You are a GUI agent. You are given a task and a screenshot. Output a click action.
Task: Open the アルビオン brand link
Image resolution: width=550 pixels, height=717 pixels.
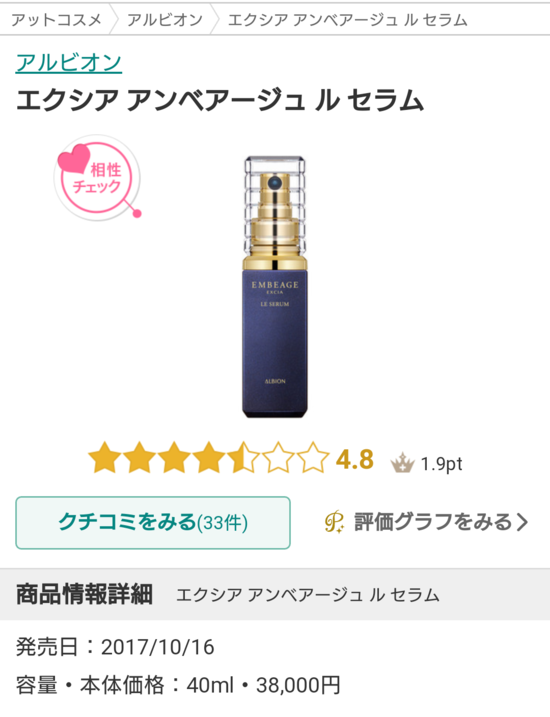tap(69, 62)
